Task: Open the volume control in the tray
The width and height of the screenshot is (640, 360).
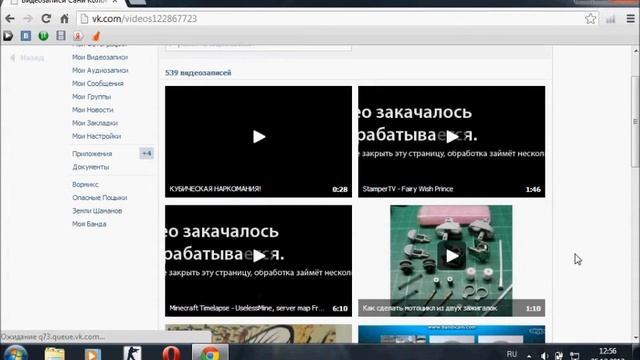Action: 544,356
